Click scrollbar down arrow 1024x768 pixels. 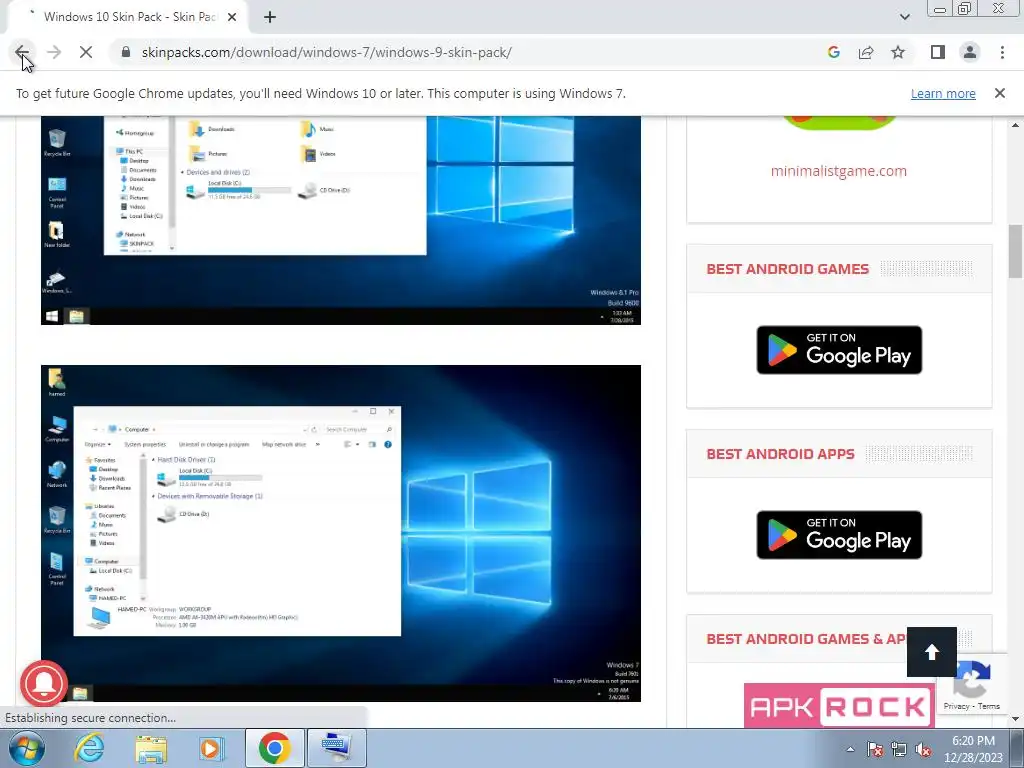click(x=1015, y=720)
